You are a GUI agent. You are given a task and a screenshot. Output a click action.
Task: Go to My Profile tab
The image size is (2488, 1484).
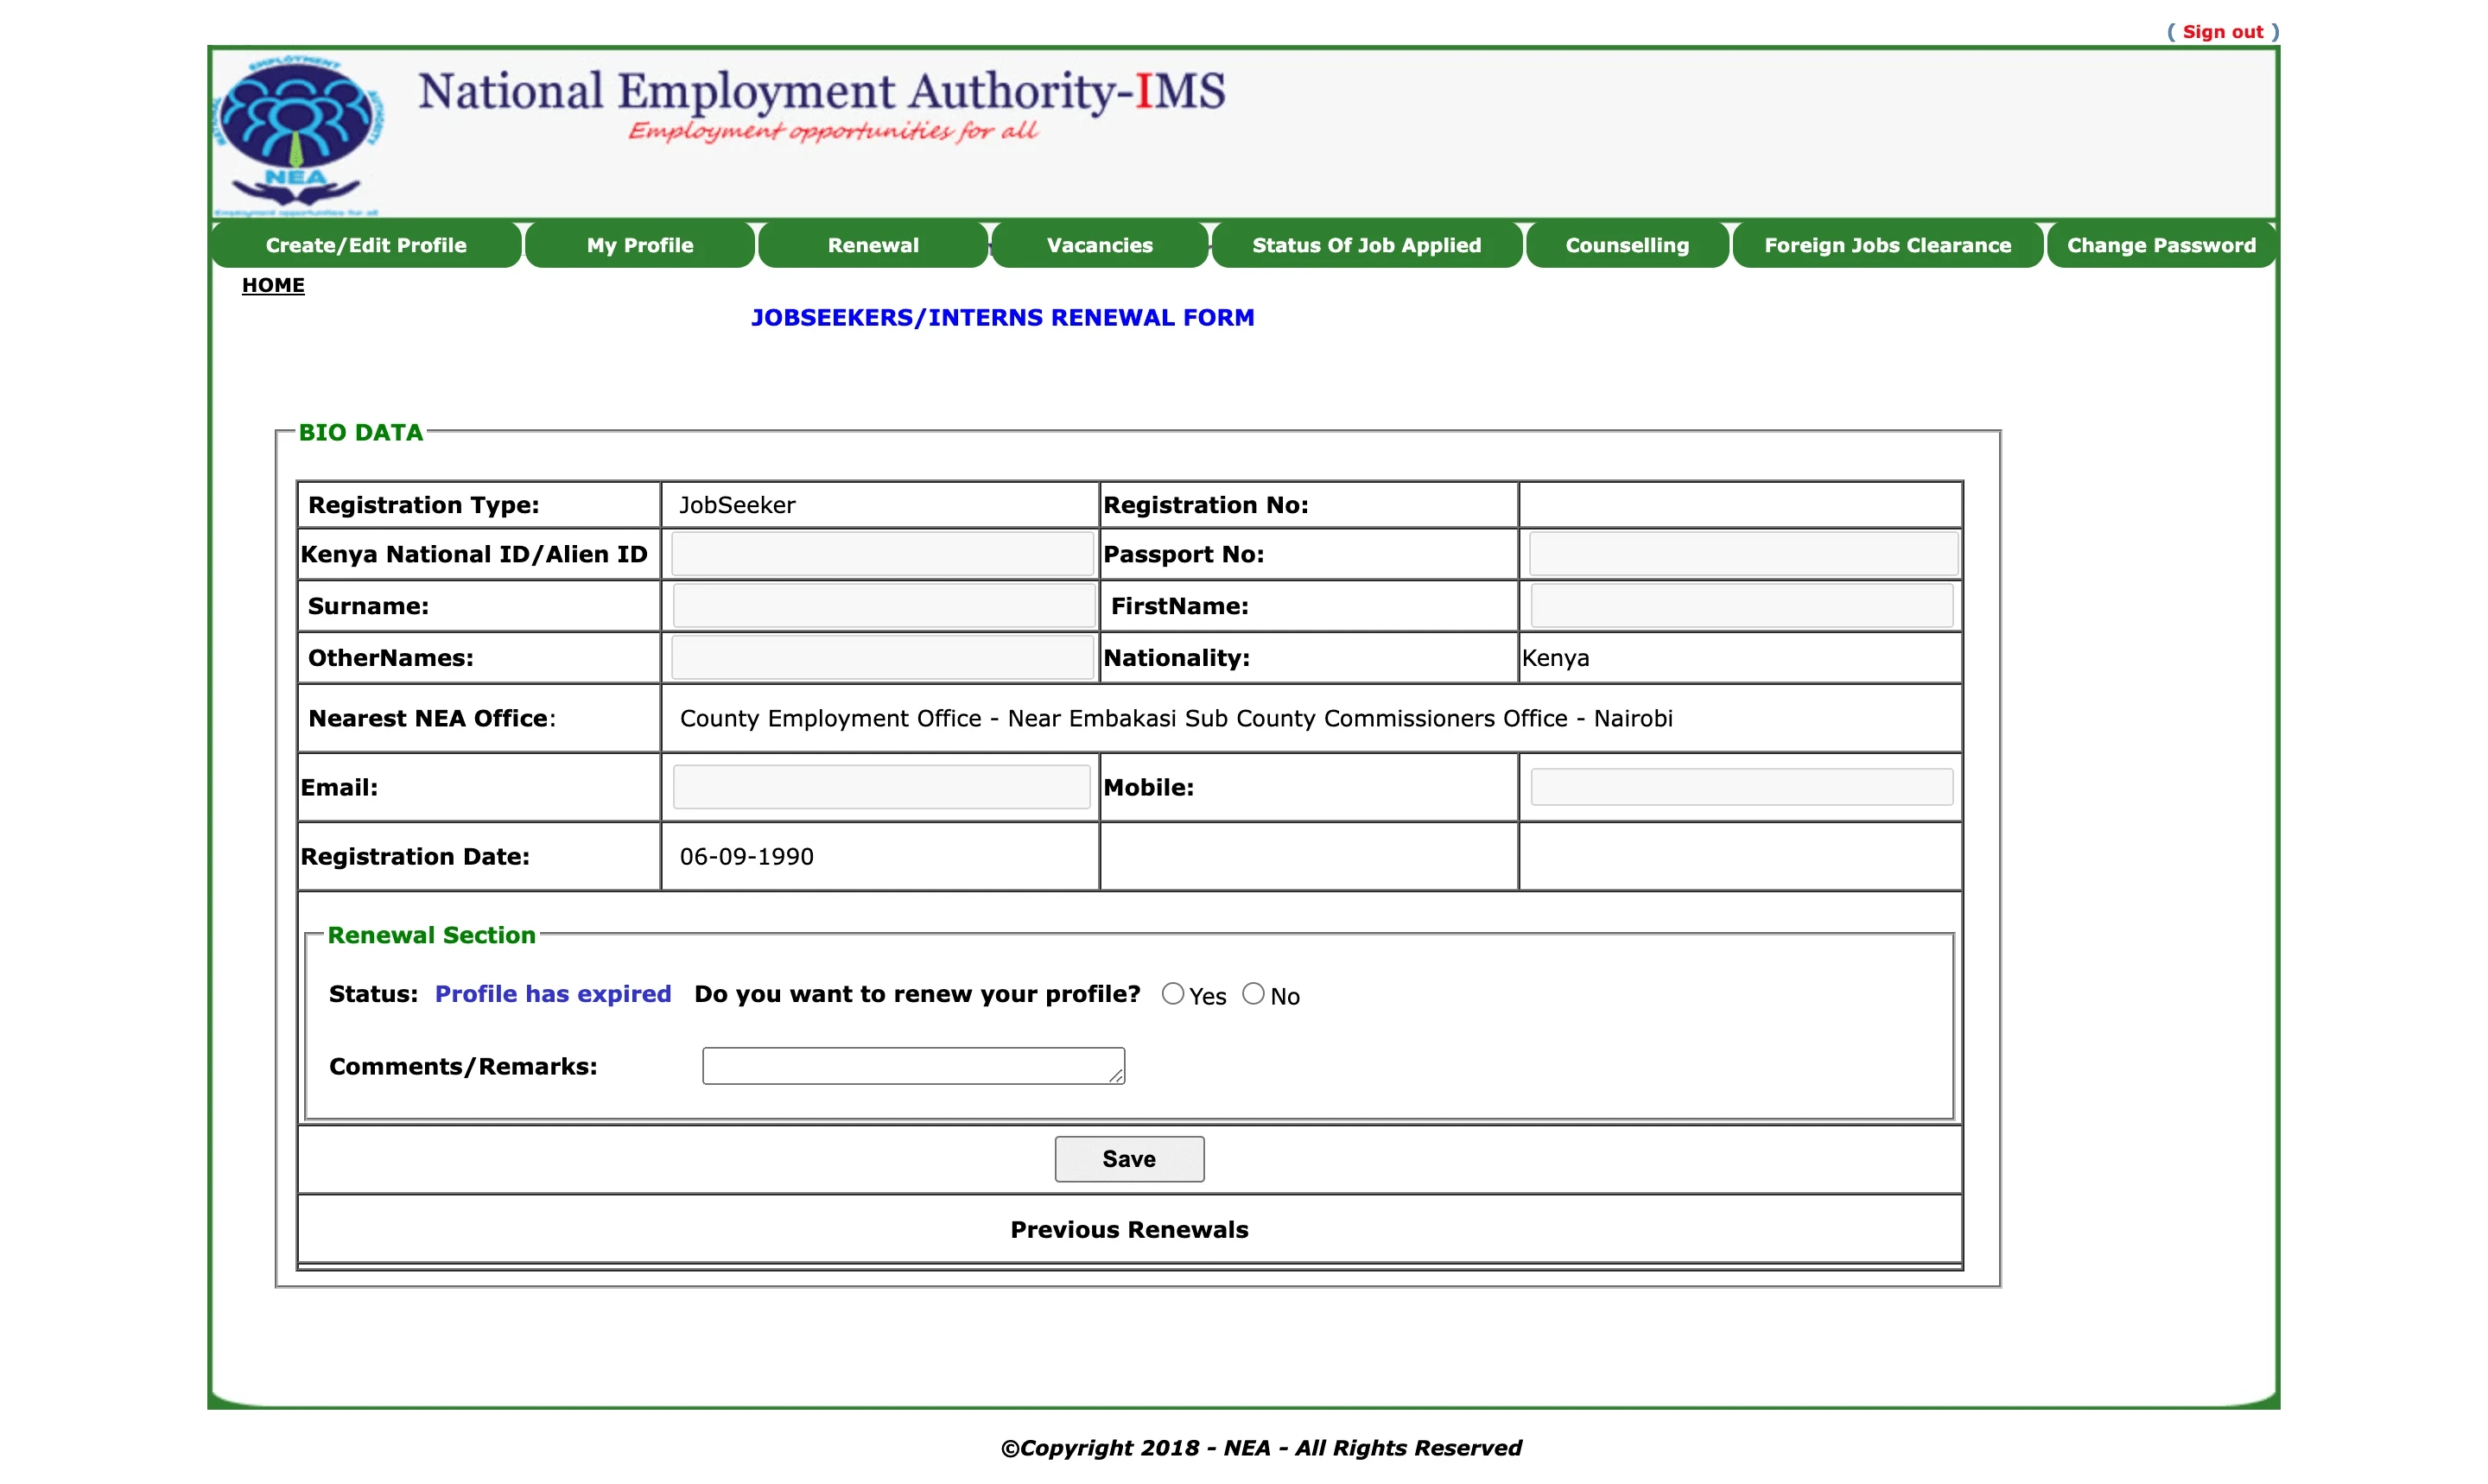point(640,245)
